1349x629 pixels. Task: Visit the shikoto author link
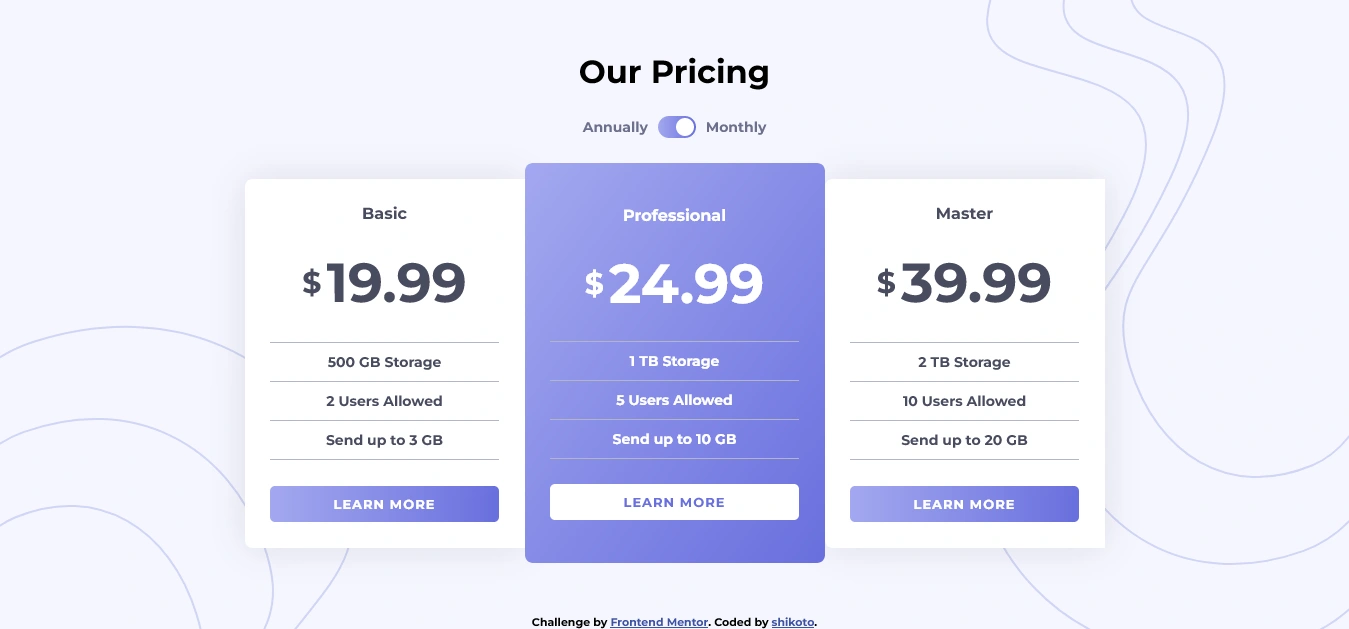(793, 622)
